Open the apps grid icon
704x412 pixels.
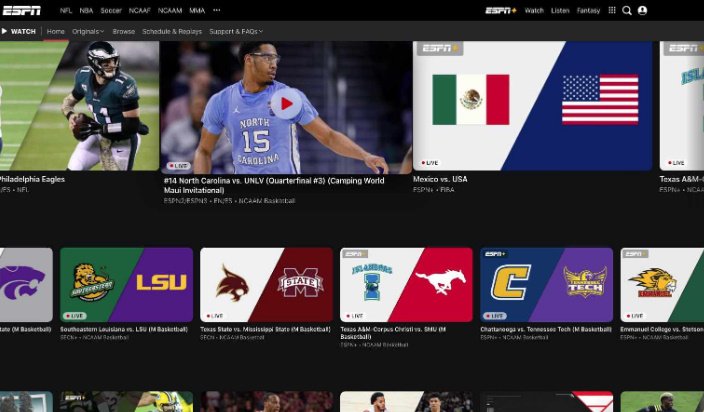[612, 10]
